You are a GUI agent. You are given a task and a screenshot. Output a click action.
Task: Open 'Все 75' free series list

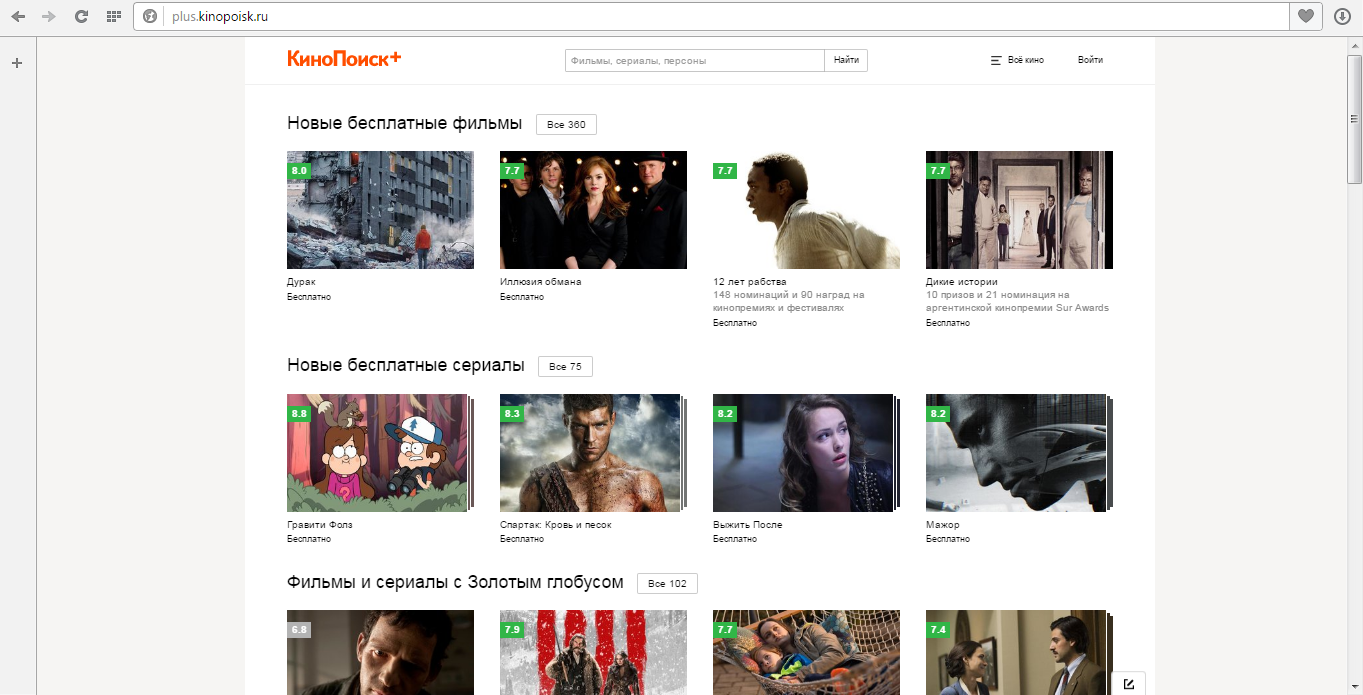[565, 366]
